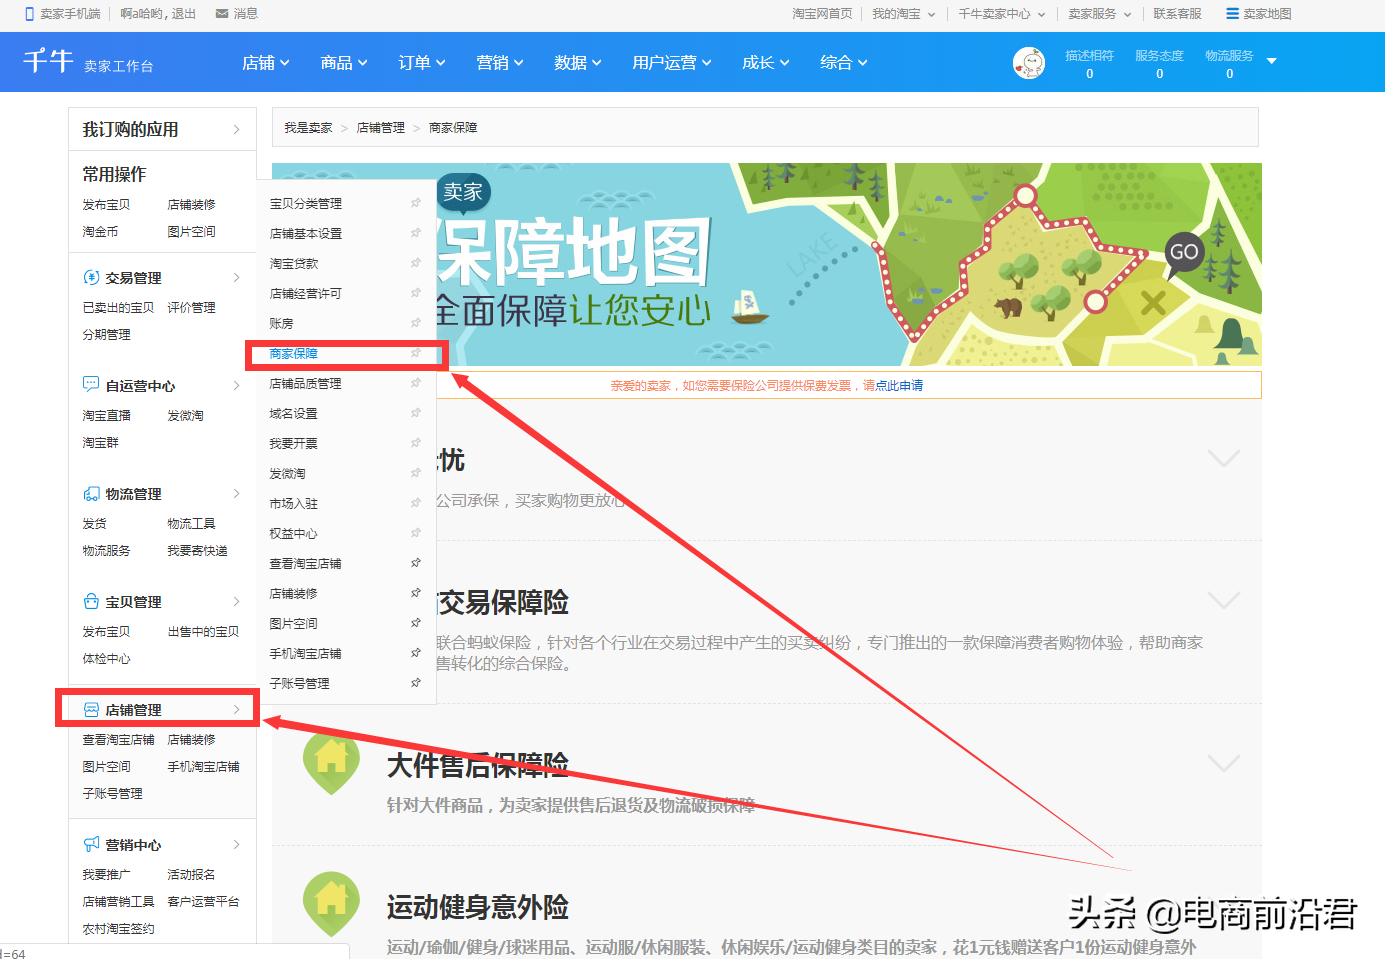The width and height of the screenshot is (1385, 959).
Task: Pin the 账房 submenu entry
Action: coord(415,323)
